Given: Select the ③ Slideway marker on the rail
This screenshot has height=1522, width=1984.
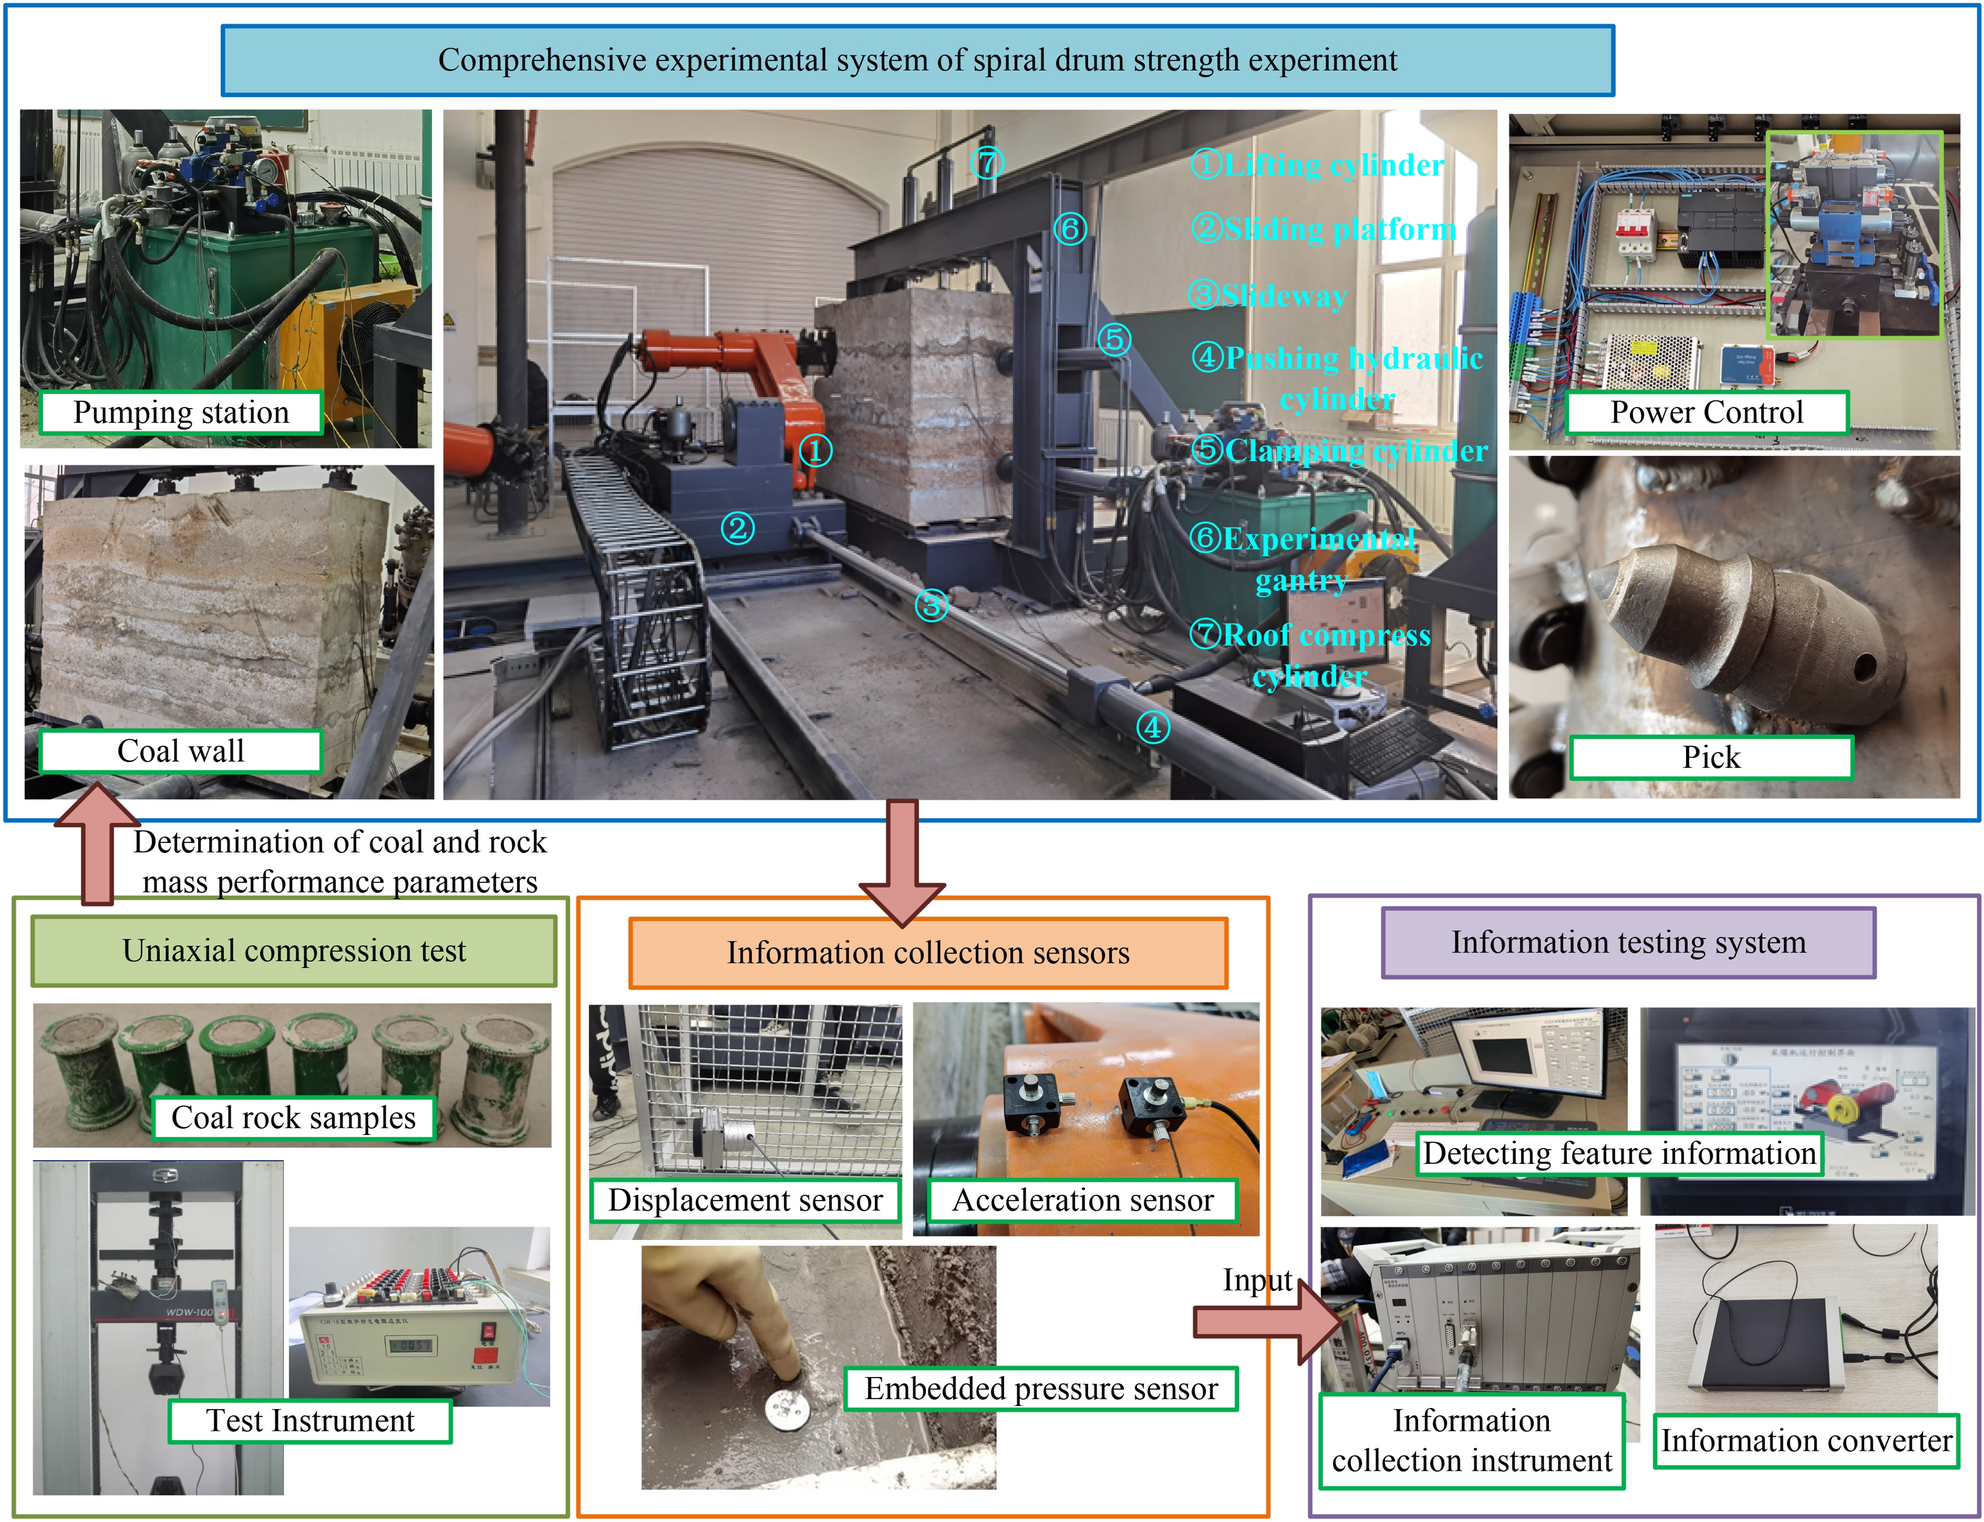Looking at the screenshot, I should point(931,605).
